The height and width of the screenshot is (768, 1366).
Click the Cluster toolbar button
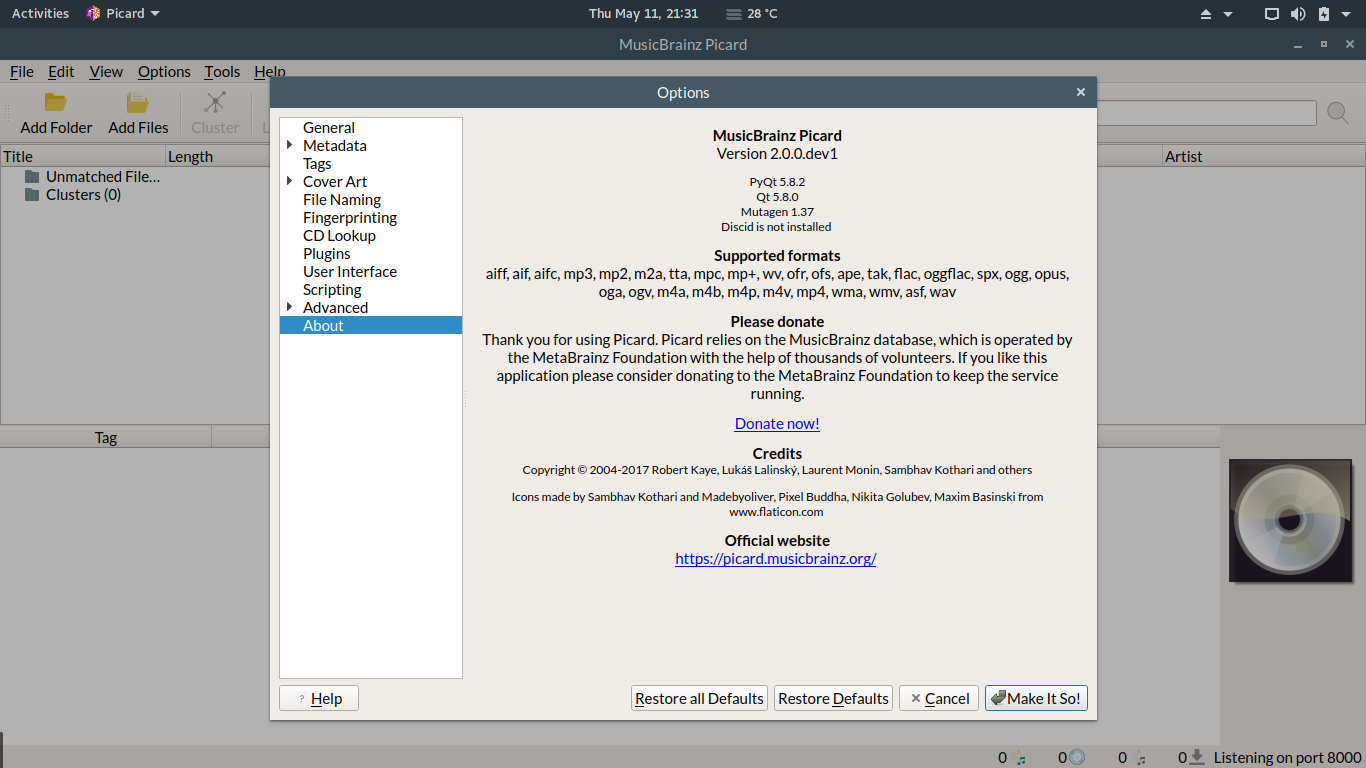[x=215, y=113]
